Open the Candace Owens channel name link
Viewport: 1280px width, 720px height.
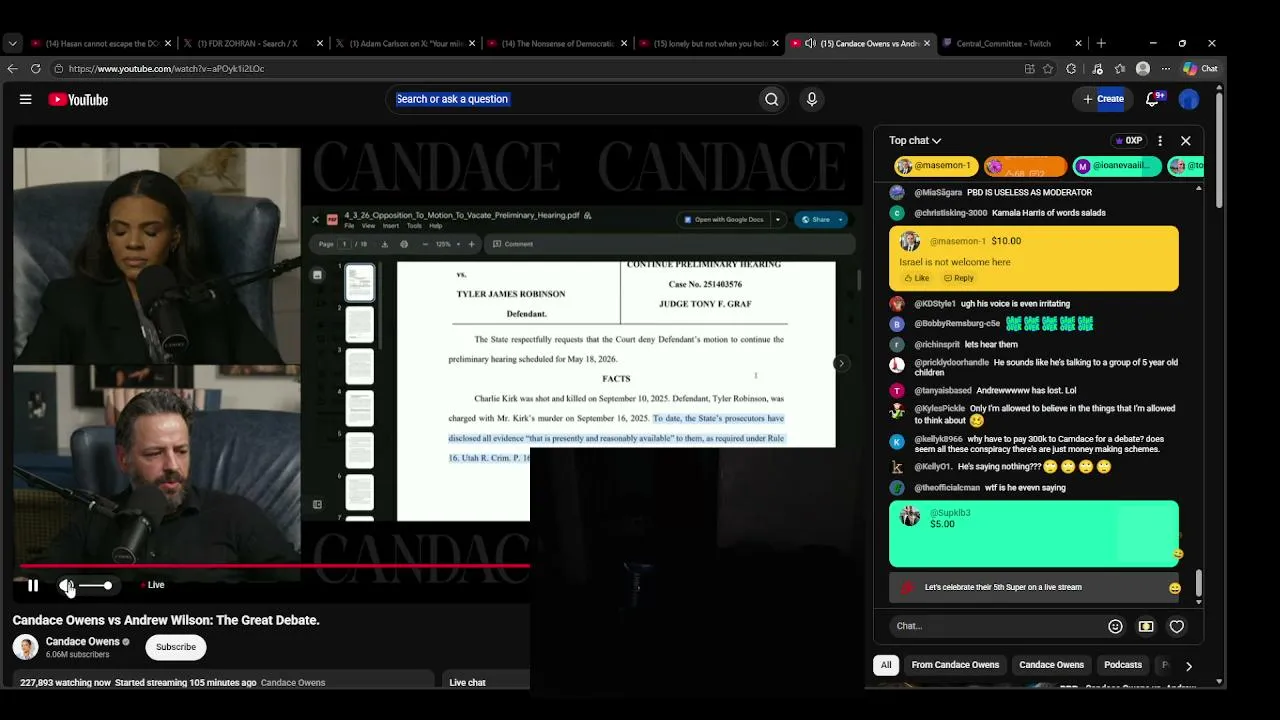(x=83, y=642)
